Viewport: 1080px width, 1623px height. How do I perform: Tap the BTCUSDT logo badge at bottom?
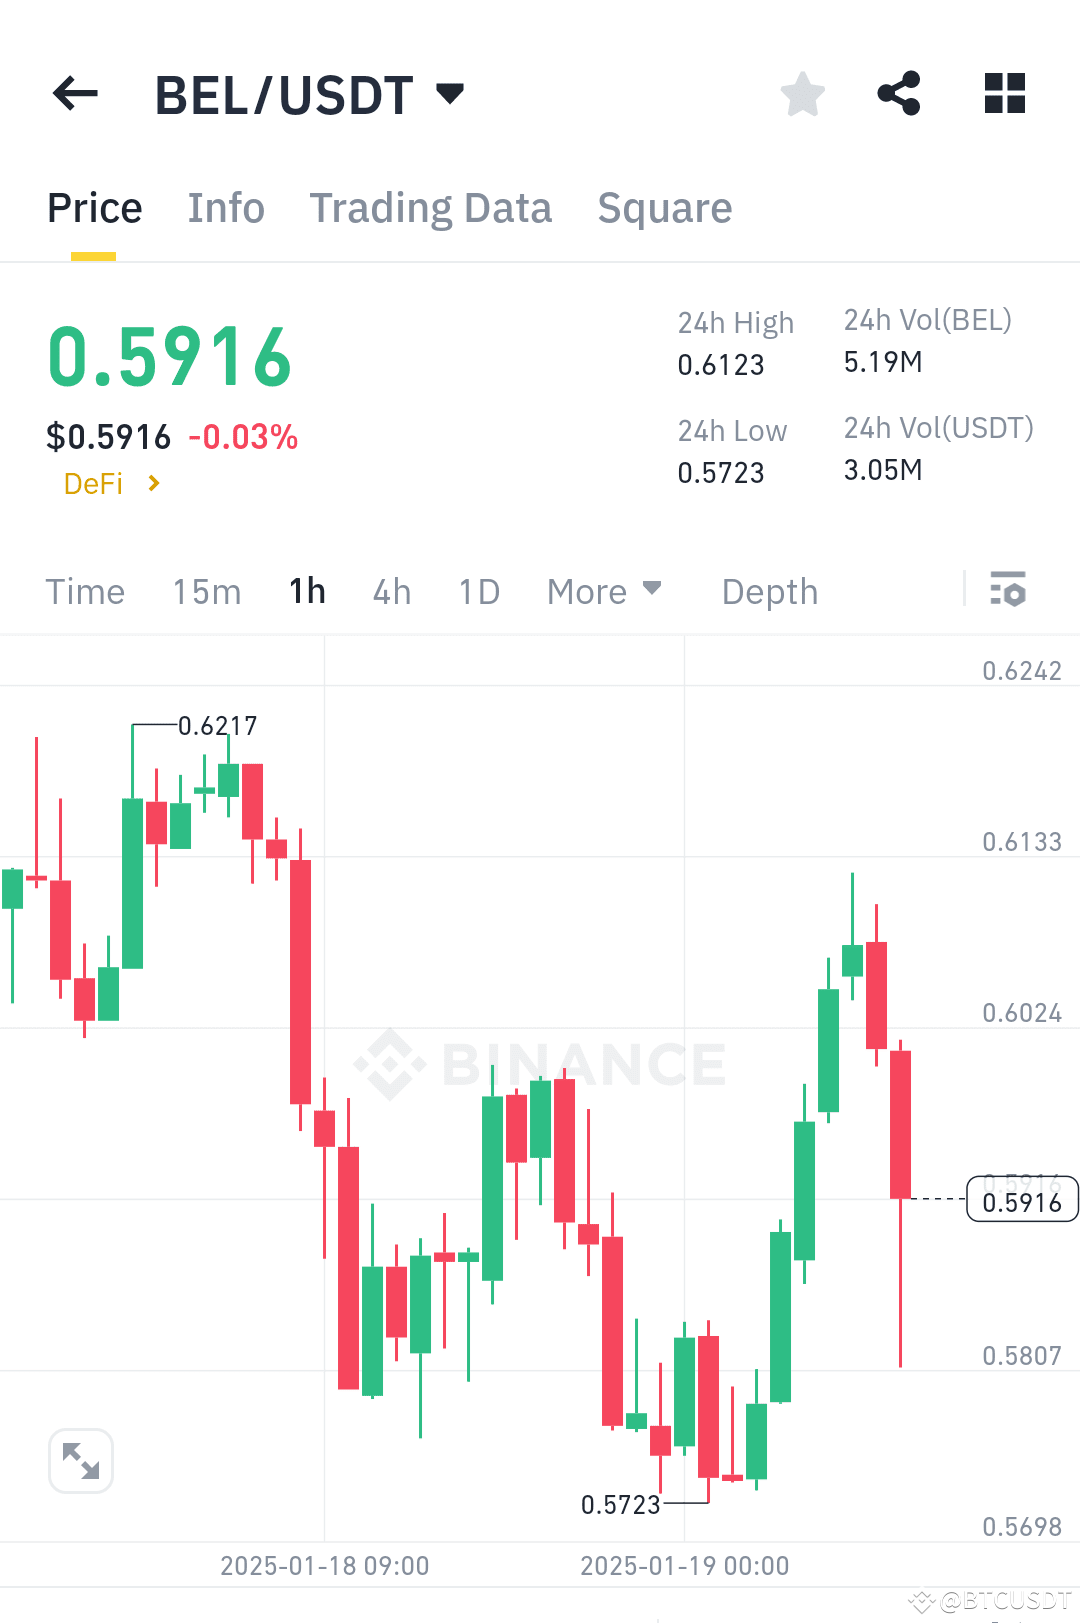pos(990,1599)
